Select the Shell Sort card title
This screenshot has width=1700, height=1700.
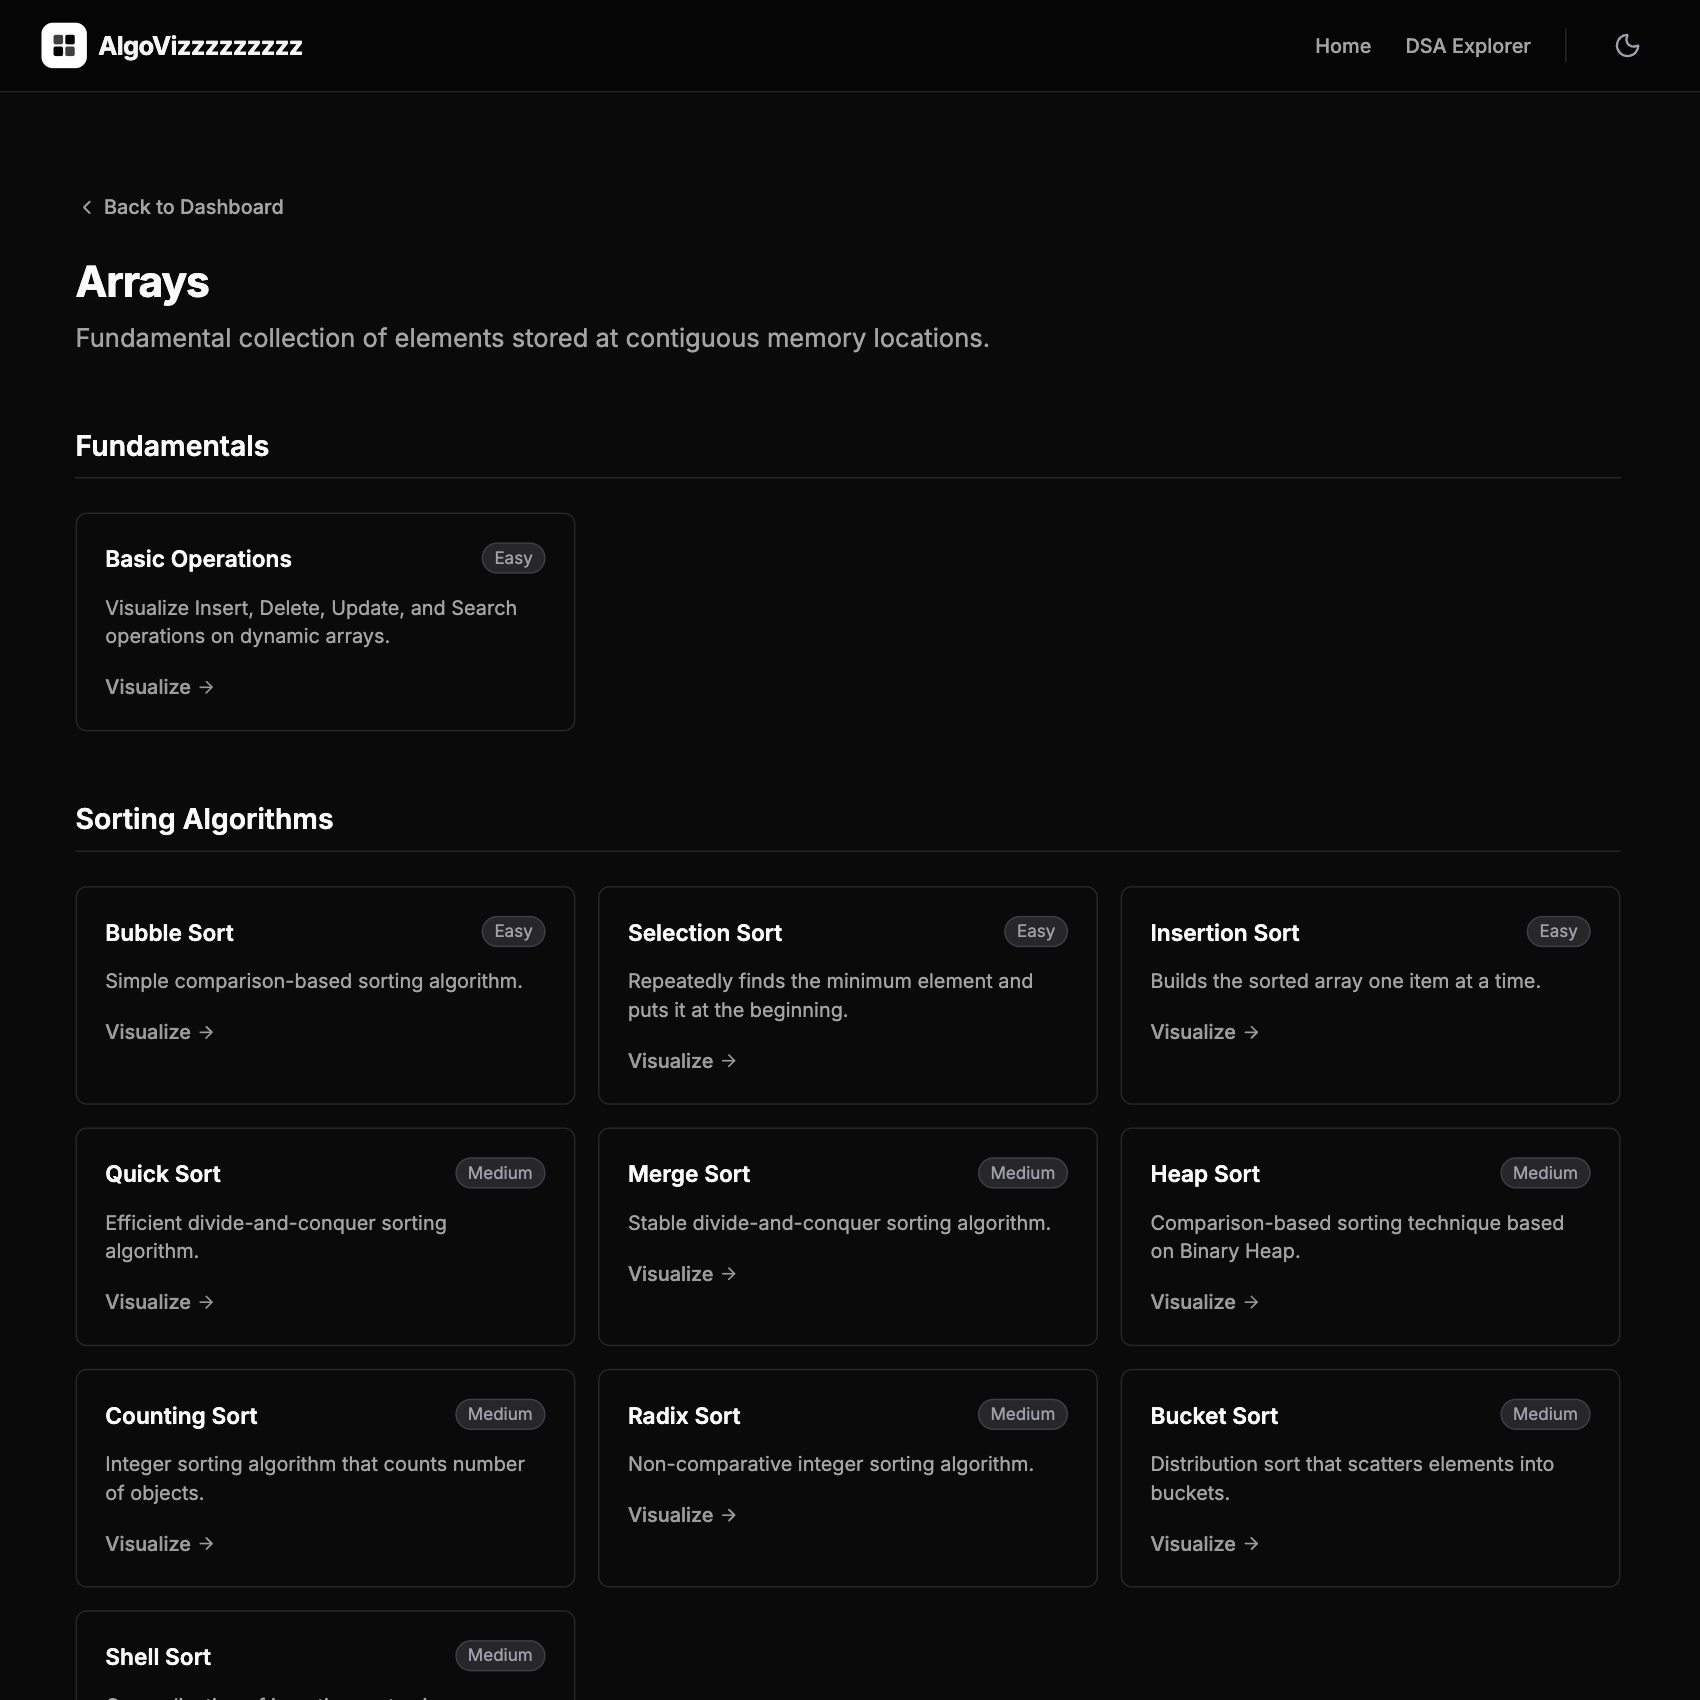point(158,1657)
